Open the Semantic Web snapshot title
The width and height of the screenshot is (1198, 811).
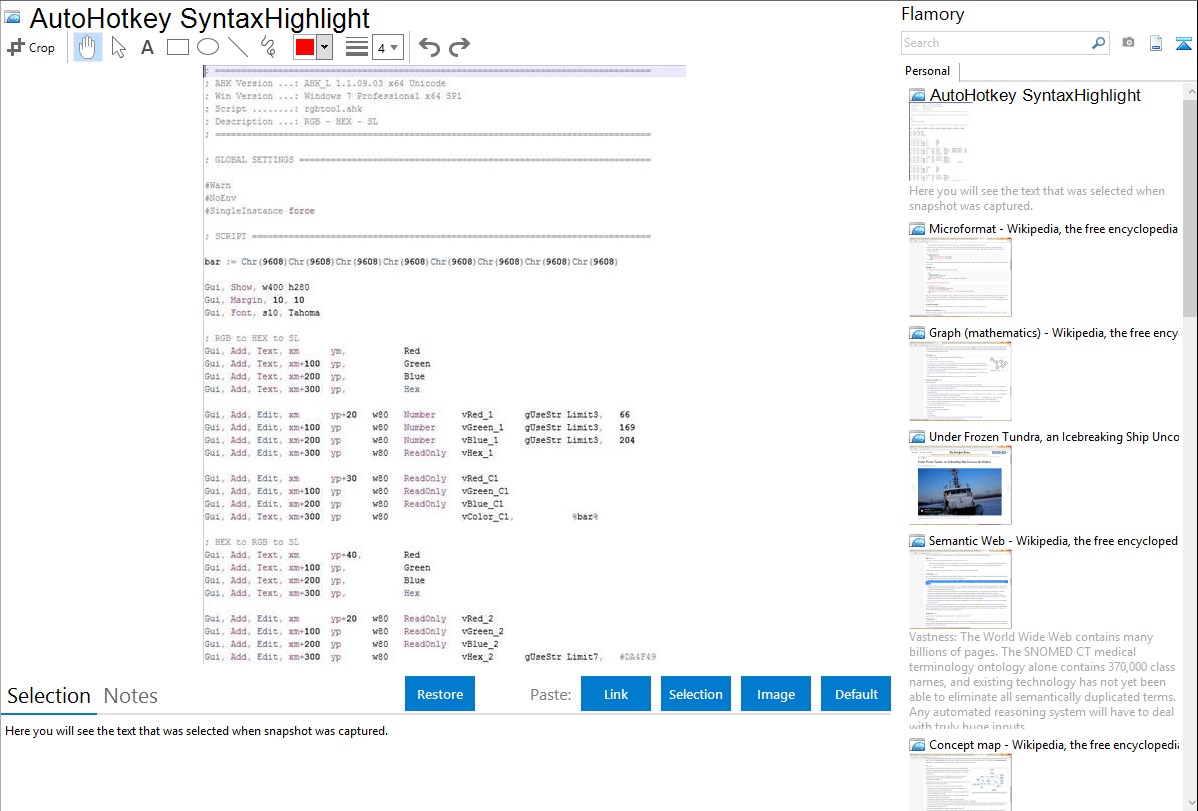click(1053, 540)
